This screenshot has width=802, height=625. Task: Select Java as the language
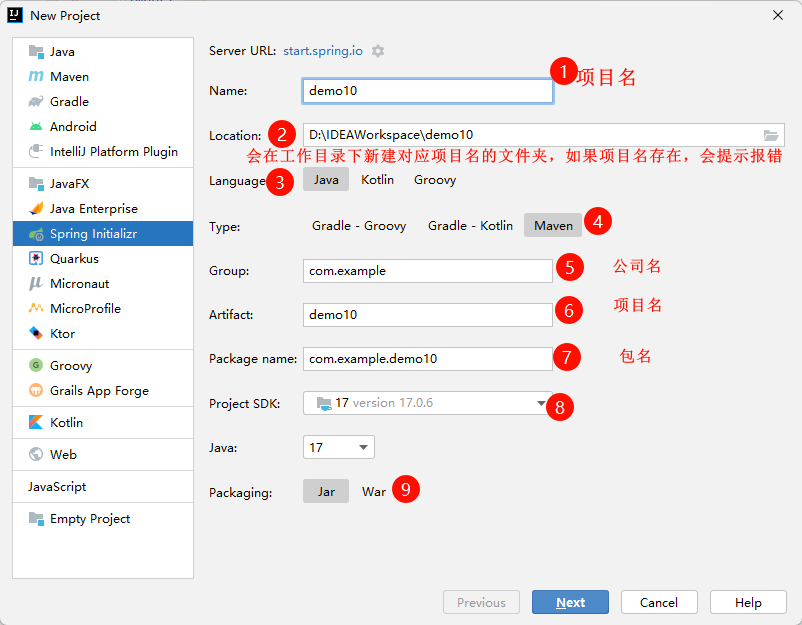coord(326,180)
